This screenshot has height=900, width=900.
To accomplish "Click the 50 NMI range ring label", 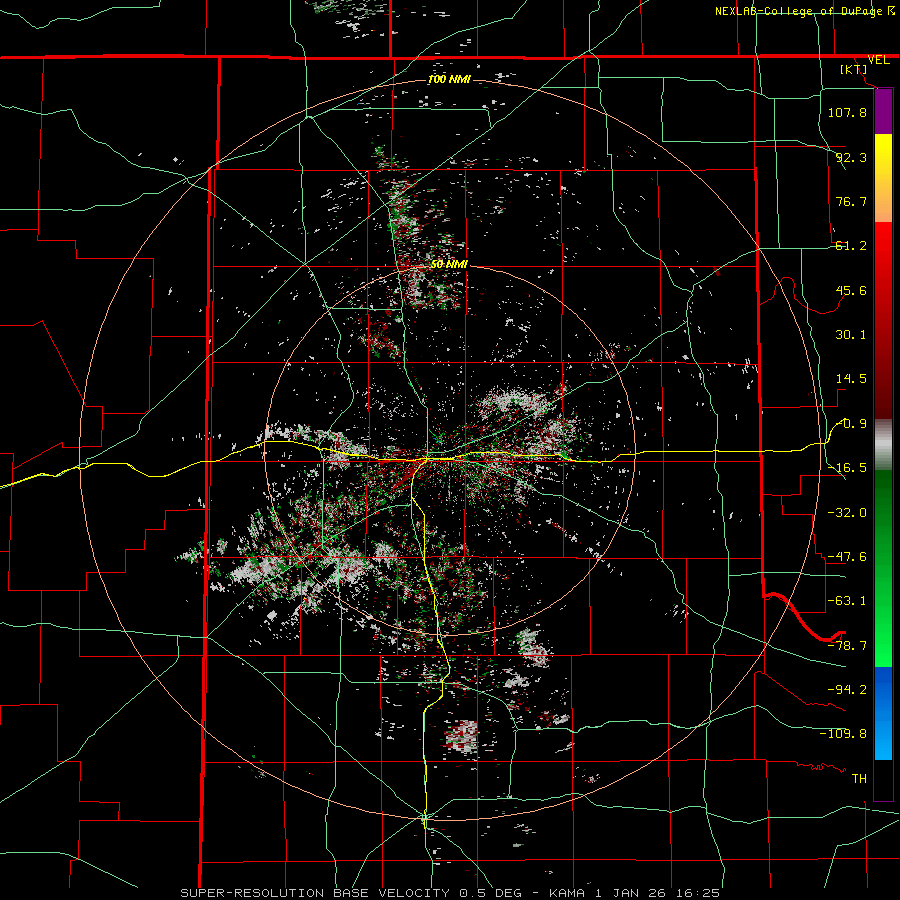I will pyautogui.click(x=449, y=265).
